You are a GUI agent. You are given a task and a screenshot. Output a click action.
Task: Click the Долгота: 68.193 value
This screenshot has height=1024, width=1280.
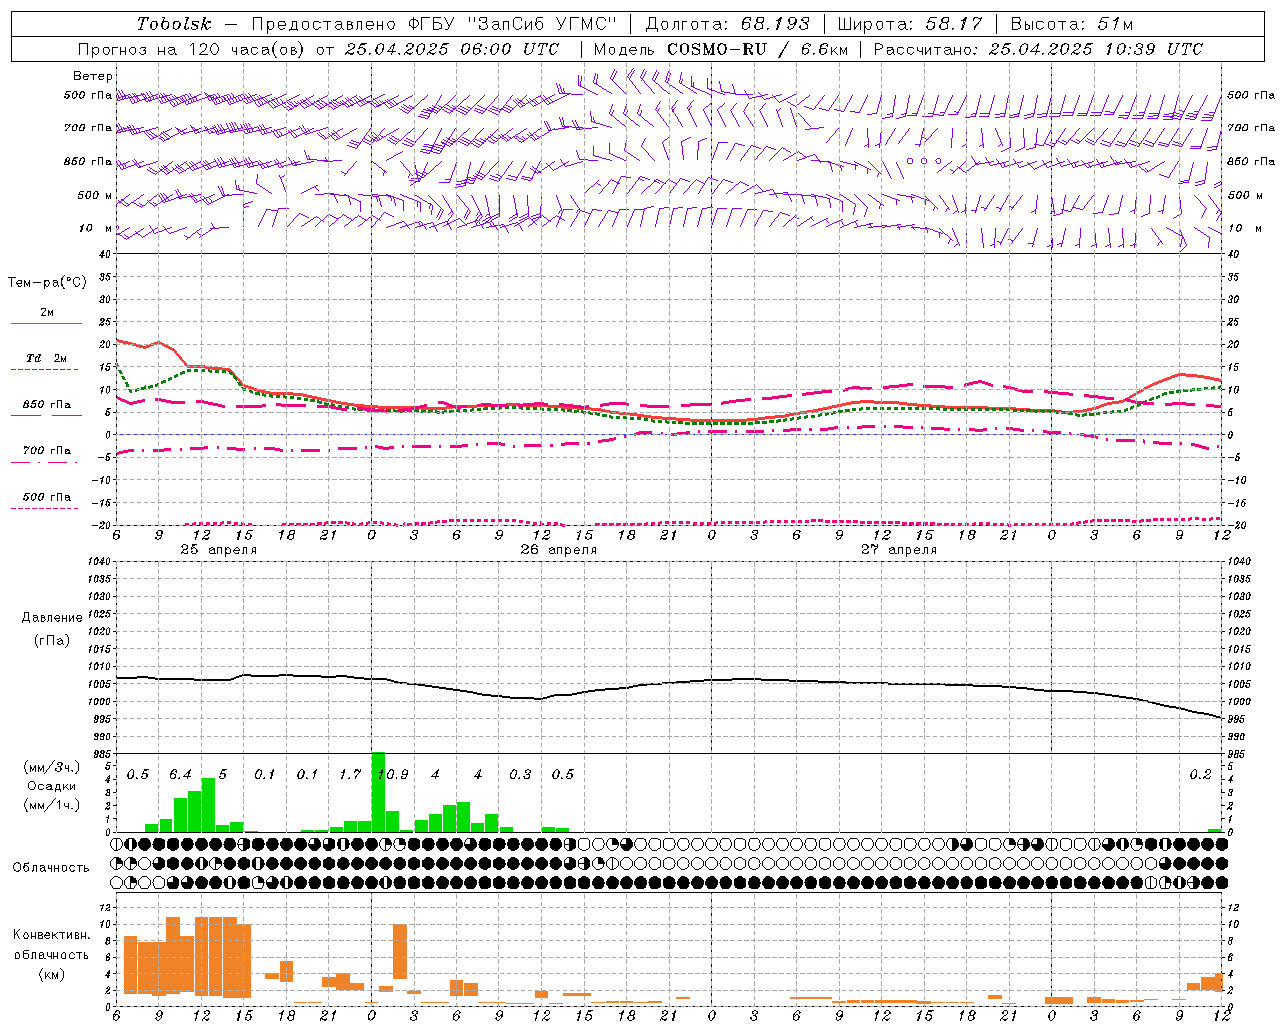tap(727, 24)
